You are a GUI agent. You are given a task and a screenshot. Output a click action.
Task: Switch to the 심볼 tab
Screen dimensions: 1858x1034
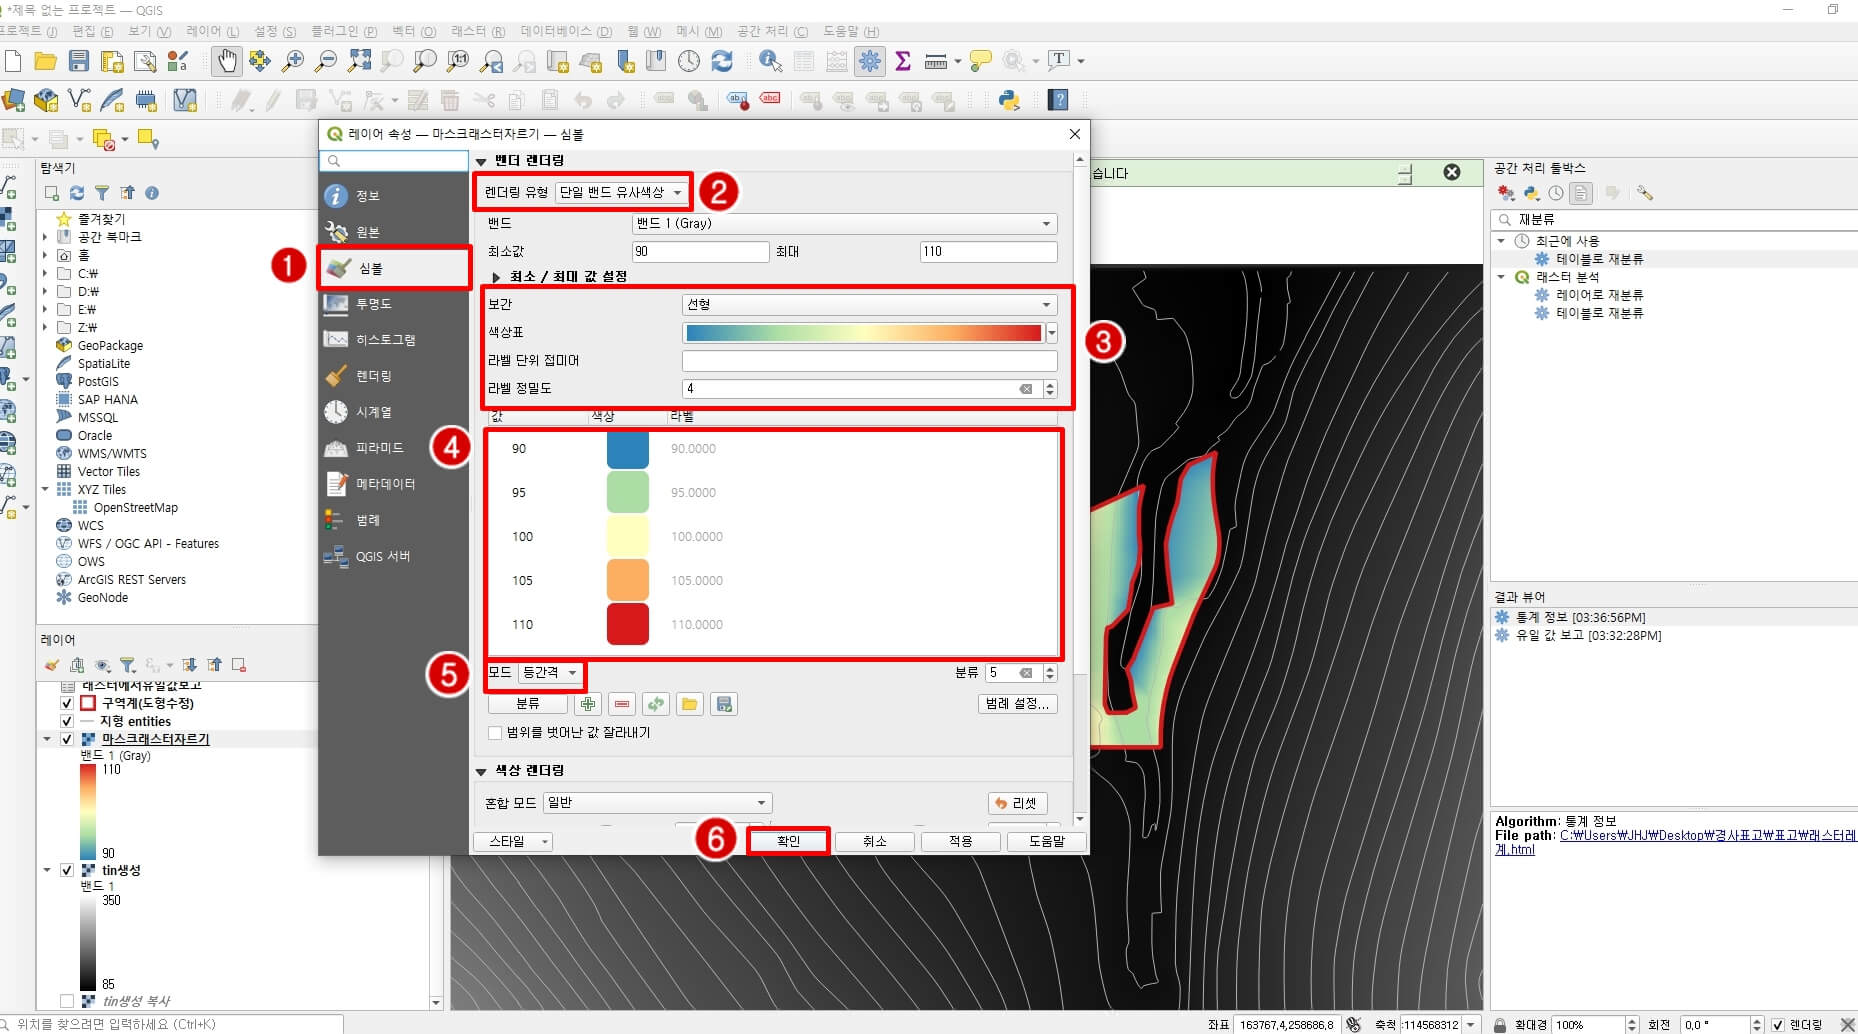(x=394, y=268)
